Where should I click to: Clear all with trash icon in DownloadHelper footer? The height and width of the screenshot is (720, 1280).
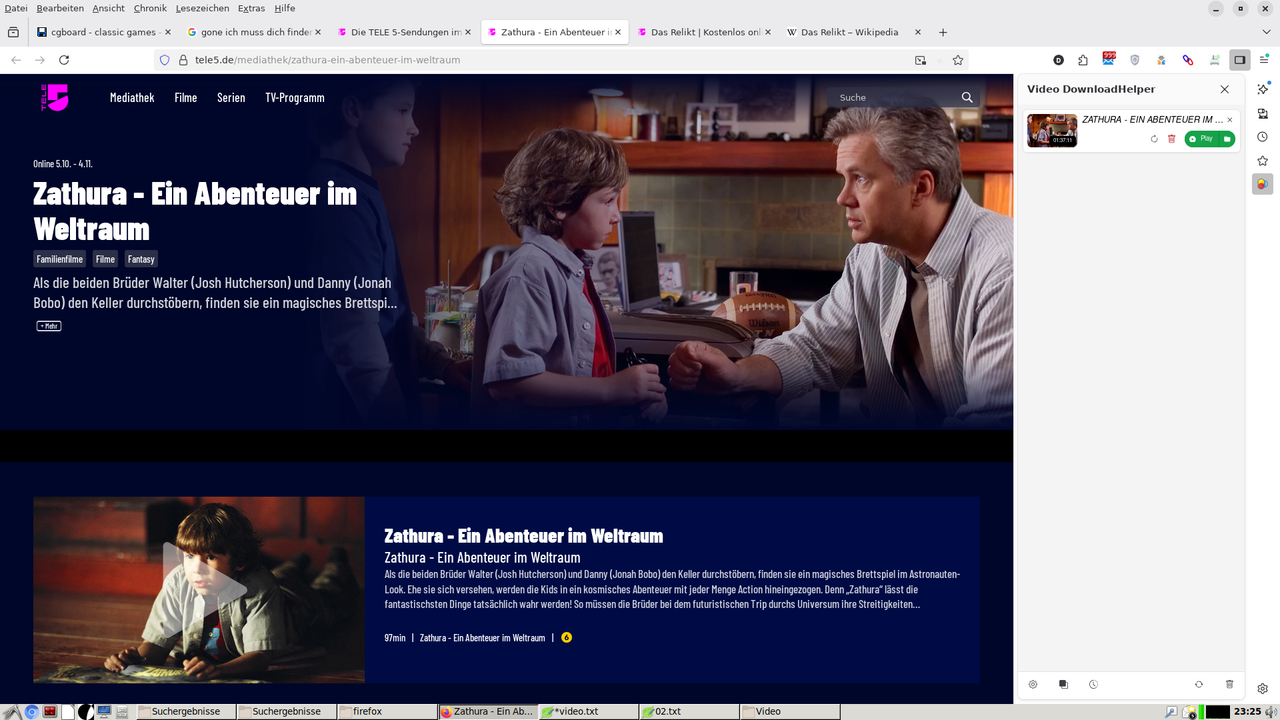point(1229,684)
